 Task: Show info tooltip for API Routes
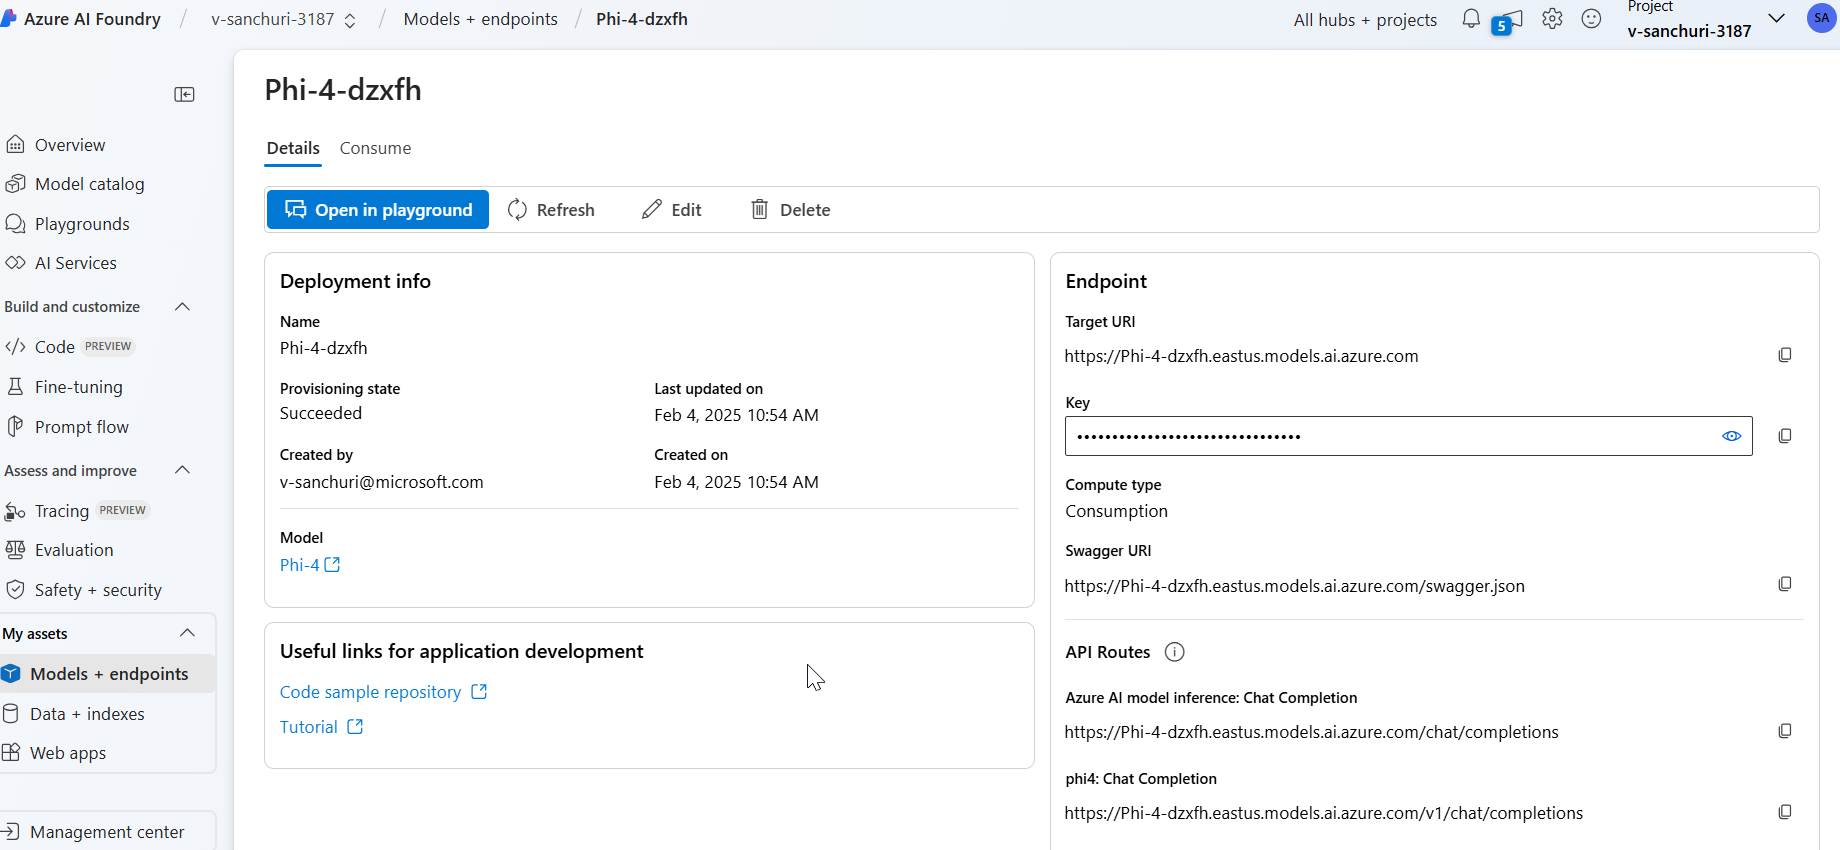click(x=1175, y=652)
